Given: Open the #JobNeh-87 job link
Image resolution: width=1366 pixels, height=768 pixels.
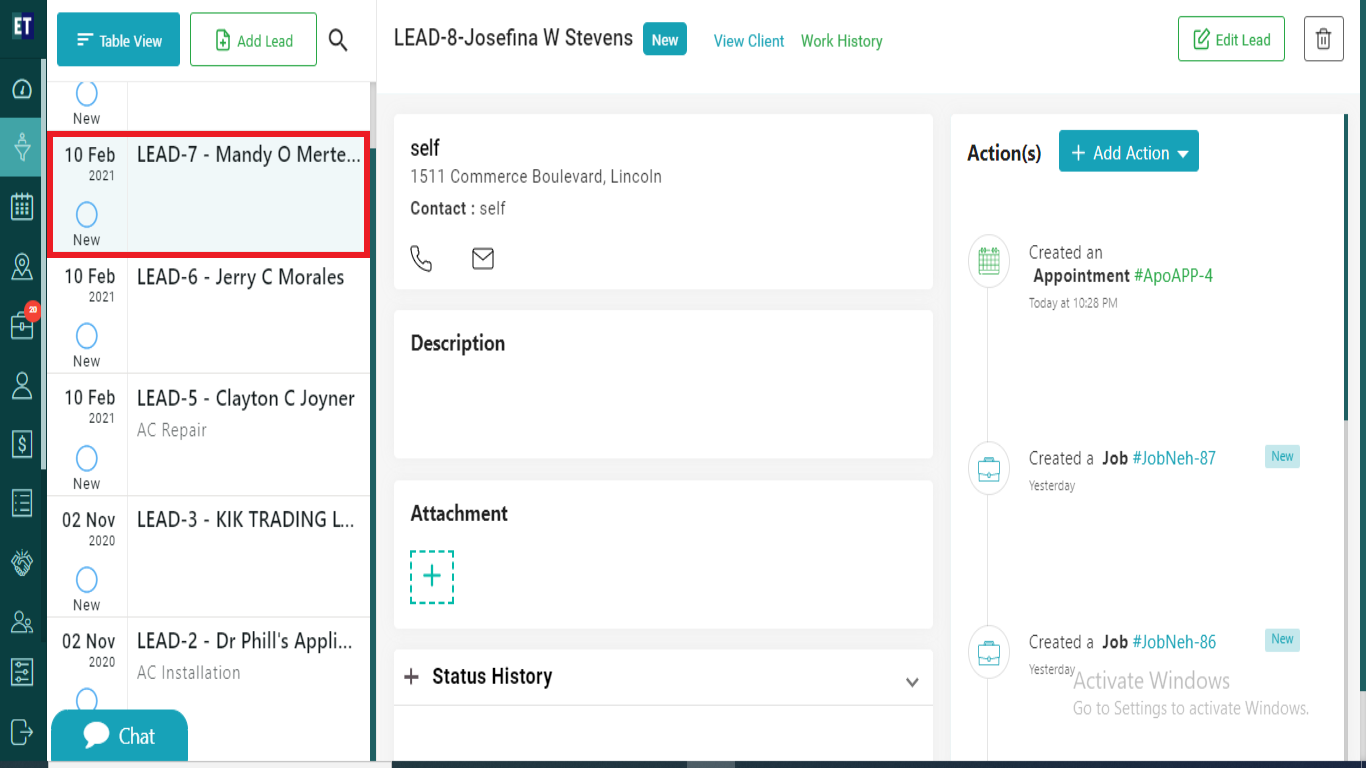Looking at the screenshot, I should (x=1174, y=458).
